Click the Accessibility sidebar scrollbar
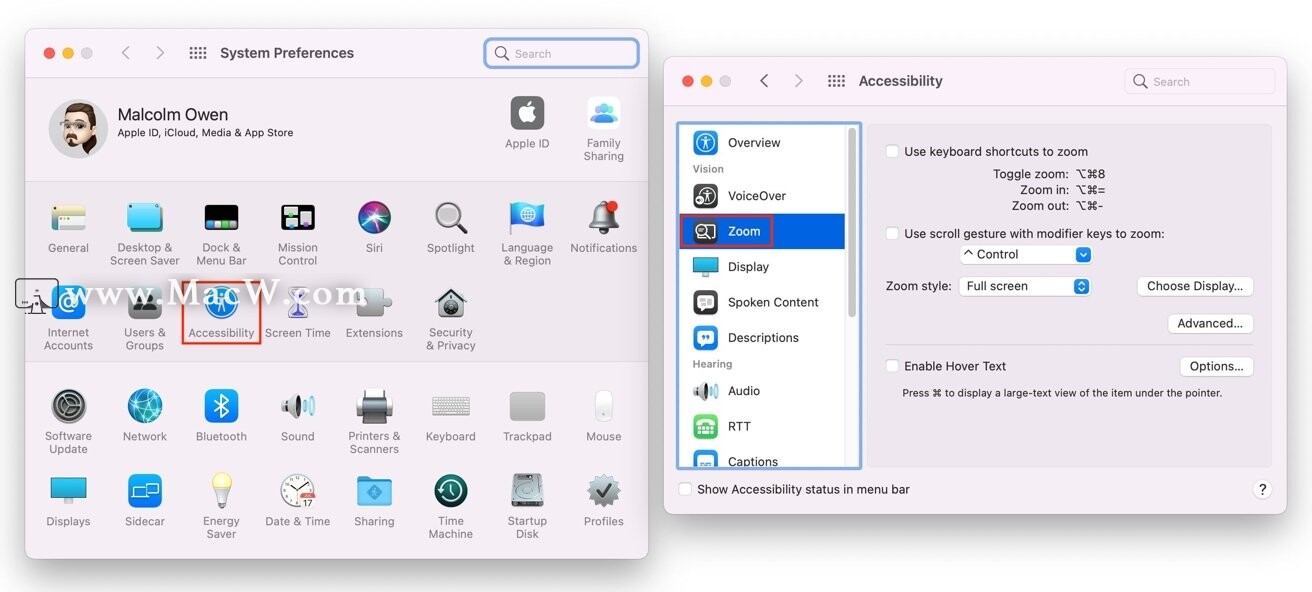The width and height of the screenshot is (1312, 592). (852, 222)
